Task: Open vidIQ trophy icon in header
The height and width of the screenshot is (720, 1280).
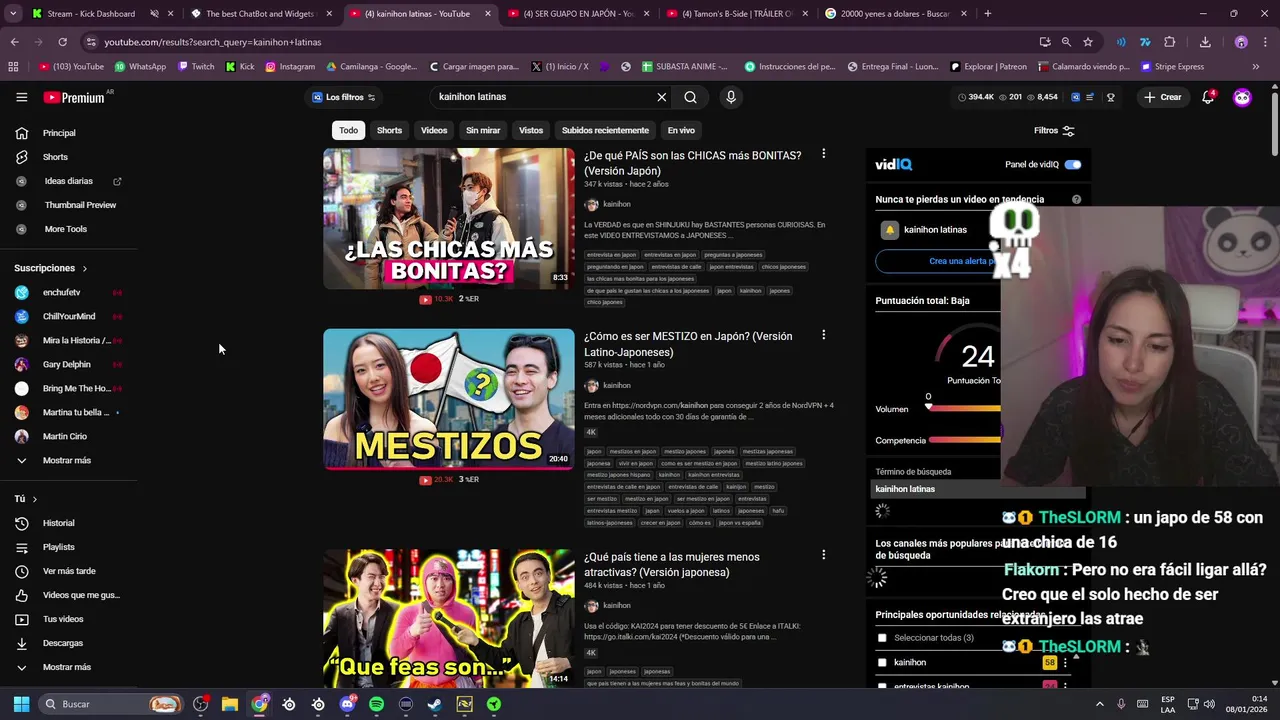Action: (1111, 97)
